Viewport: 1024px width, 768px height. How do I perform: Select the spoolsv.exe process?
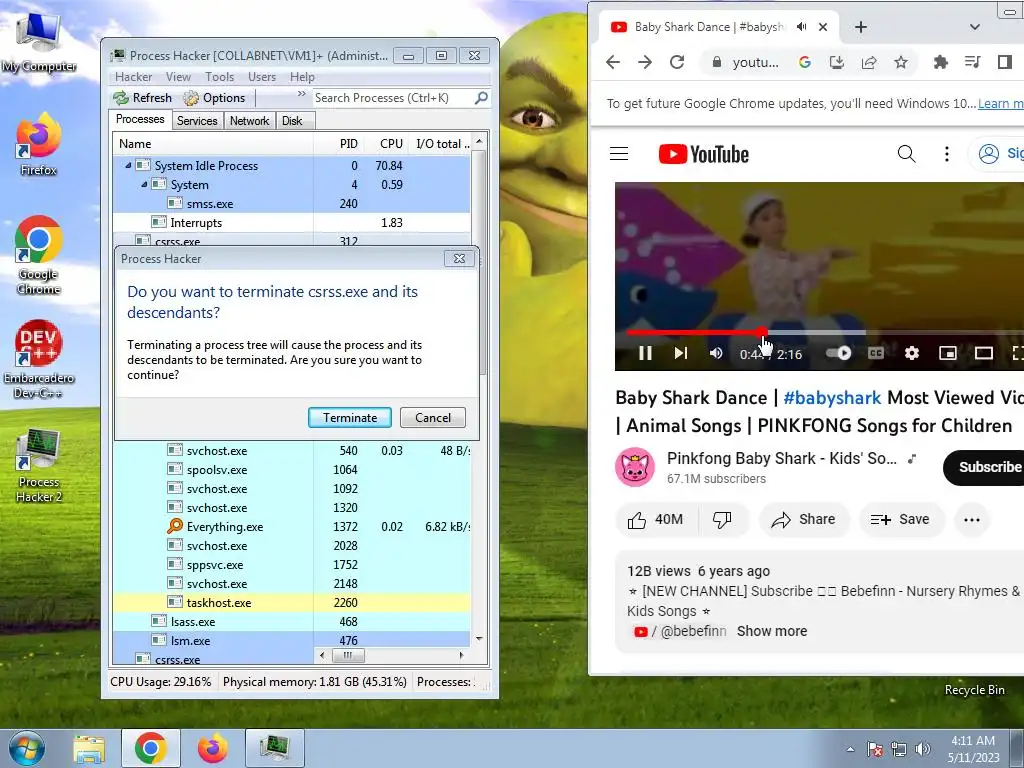(291, 470)
